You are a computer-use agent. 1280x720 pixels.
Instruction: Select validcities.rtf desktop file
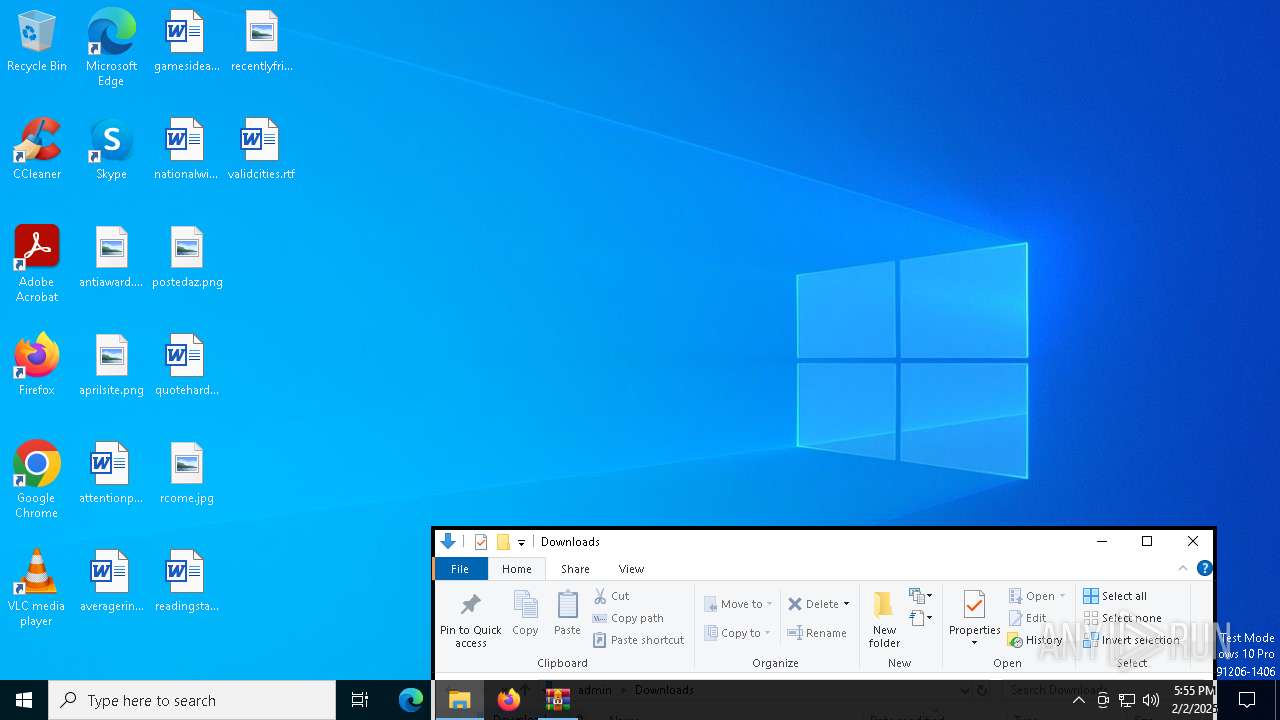click(x=261, y=149)
